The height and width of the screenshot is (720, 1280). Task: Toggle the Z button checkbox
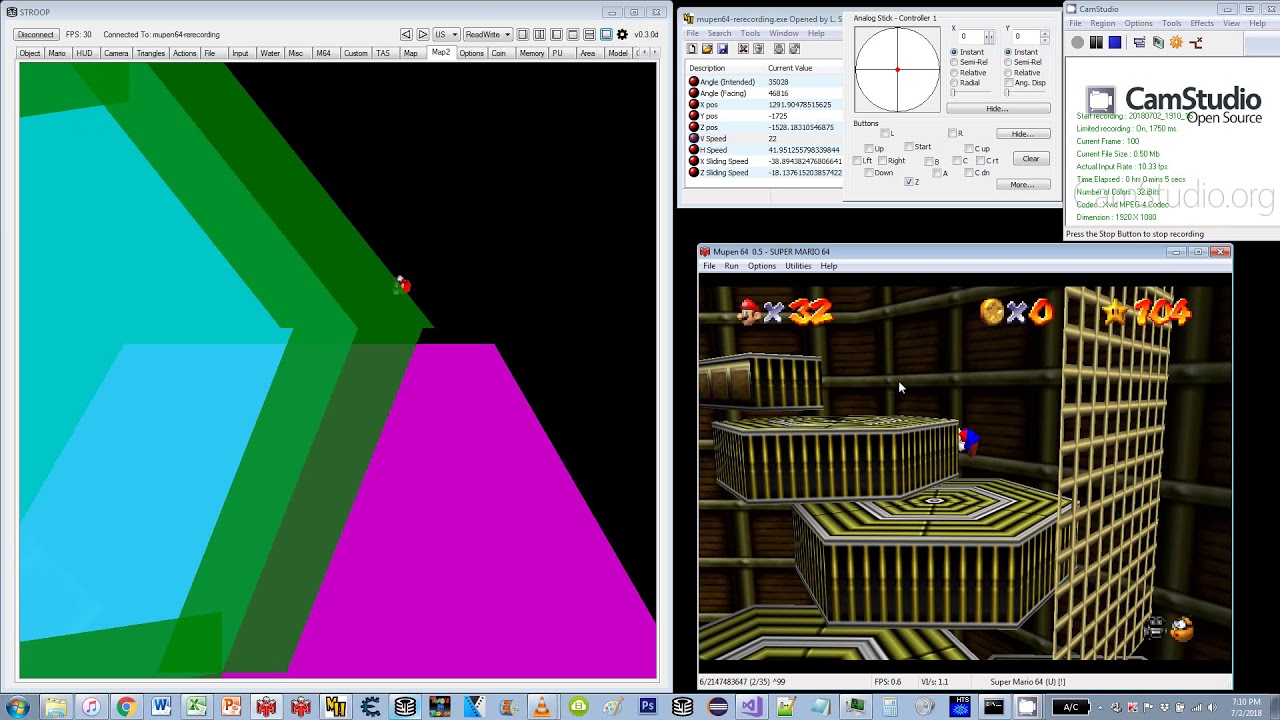point(909,182)
